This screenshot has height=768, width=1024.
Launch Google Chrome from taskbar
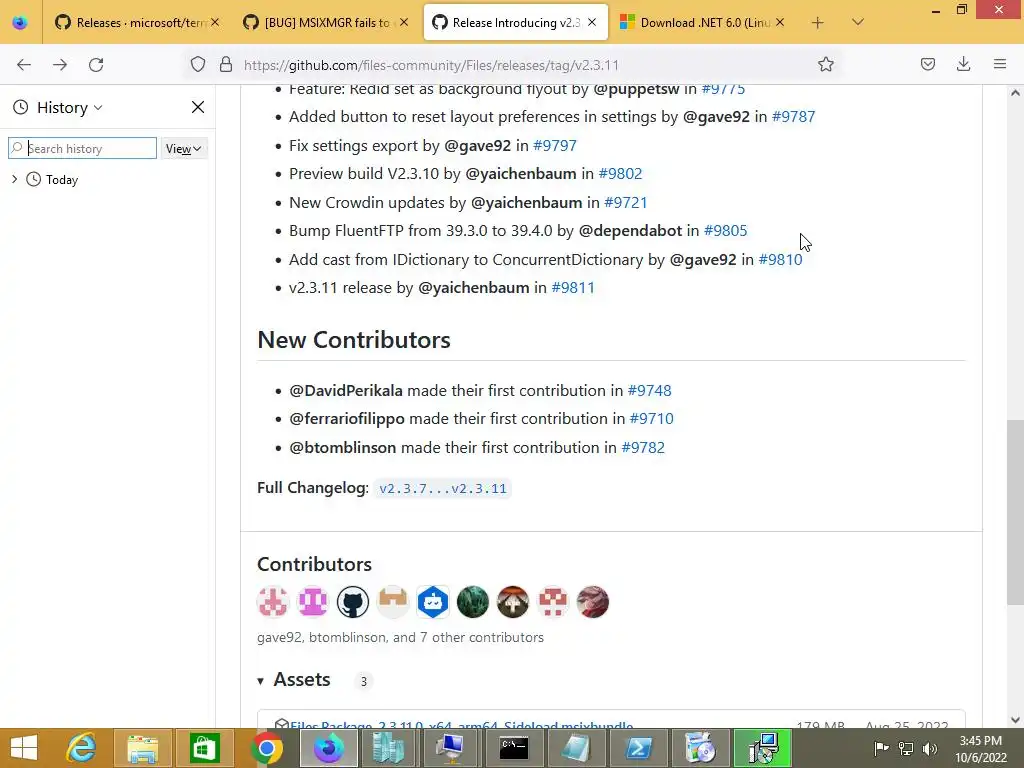click(266, 748)
